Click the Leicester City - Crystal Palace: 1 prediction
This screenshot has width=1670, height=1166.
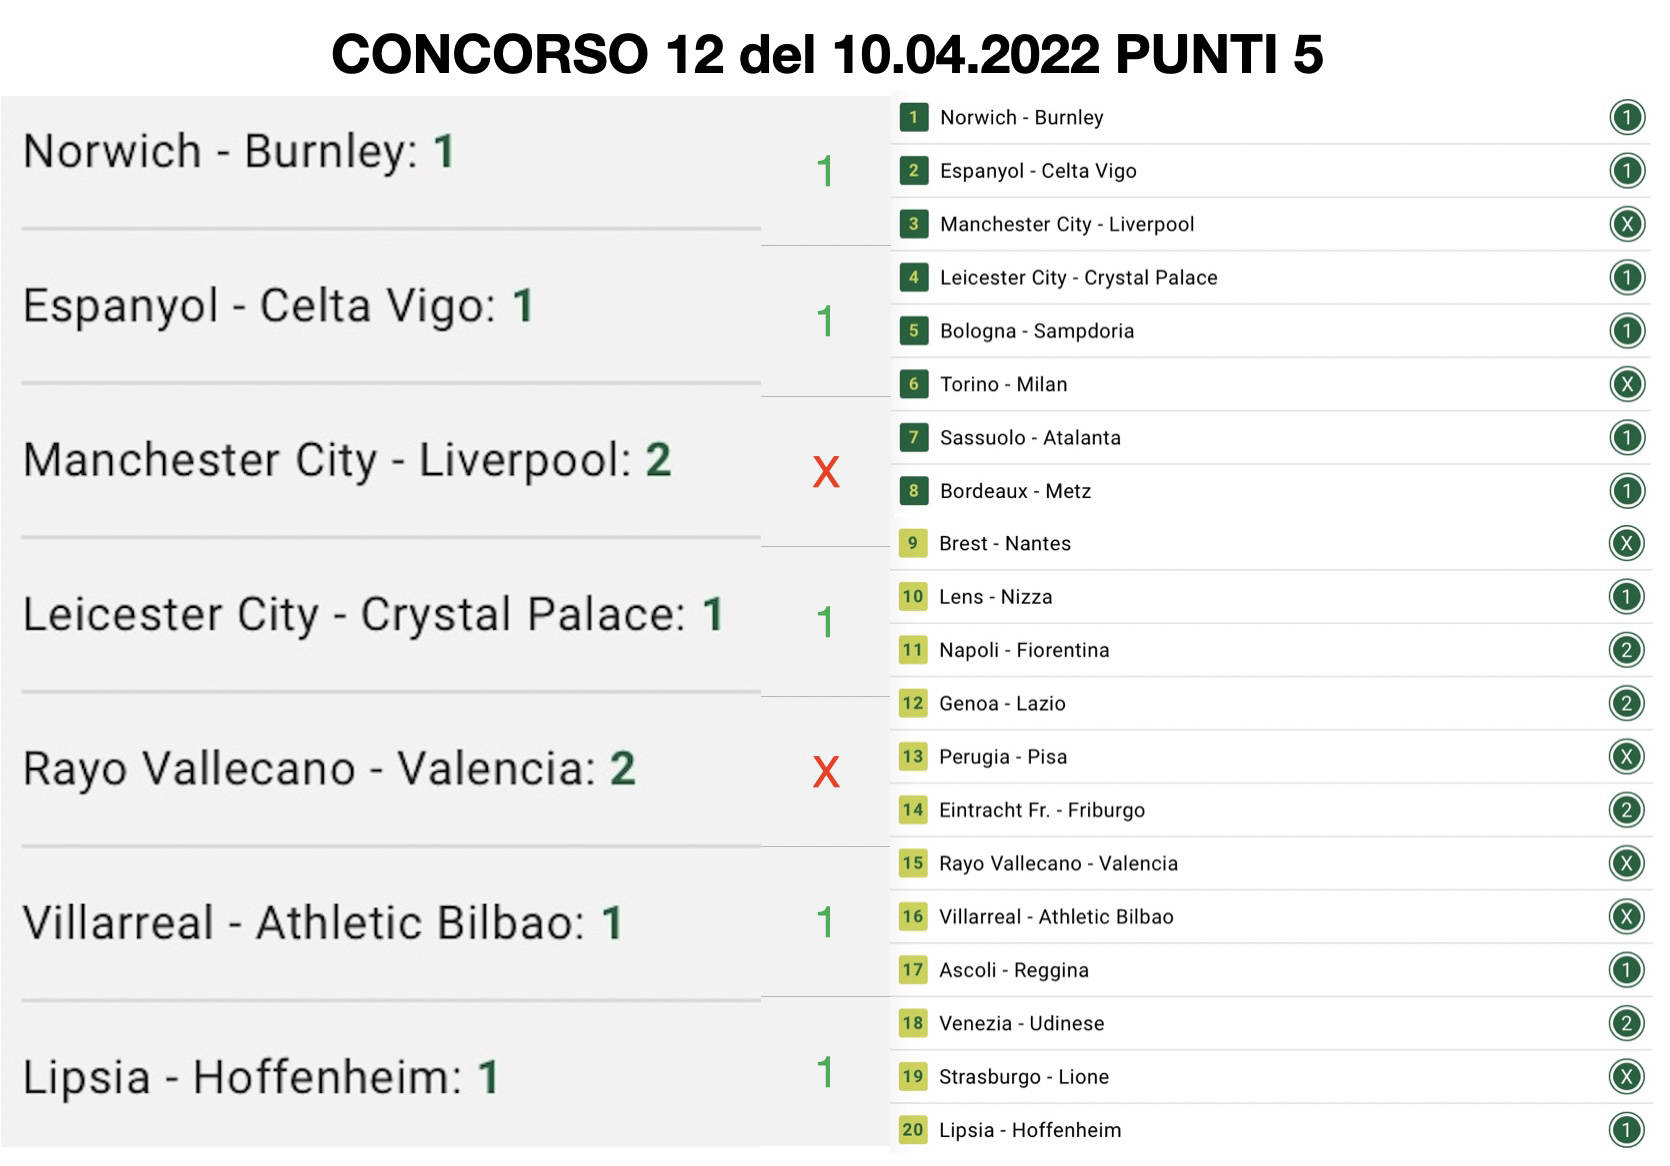pyautogui.click(x=372, y=614)
